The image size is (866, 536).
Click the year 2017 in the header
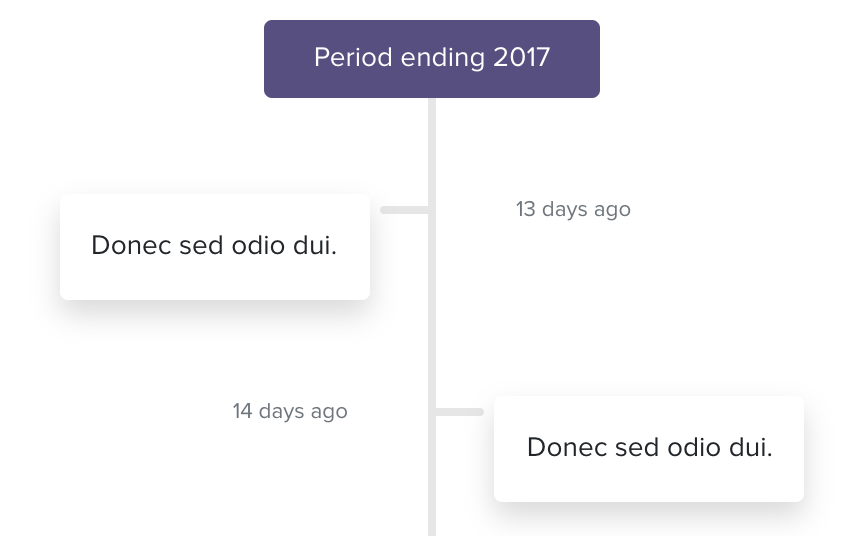coord(521,57)
